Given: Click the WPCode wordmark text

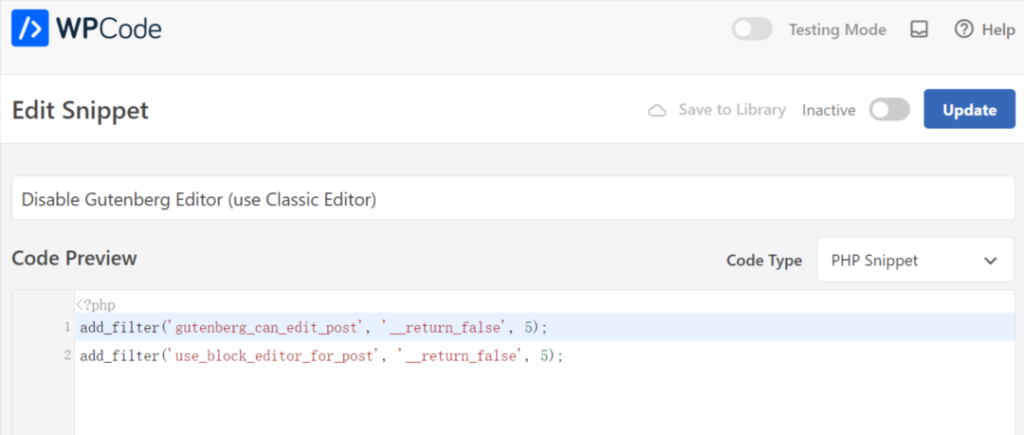Looking at the screenshot, I should (108, 29).
